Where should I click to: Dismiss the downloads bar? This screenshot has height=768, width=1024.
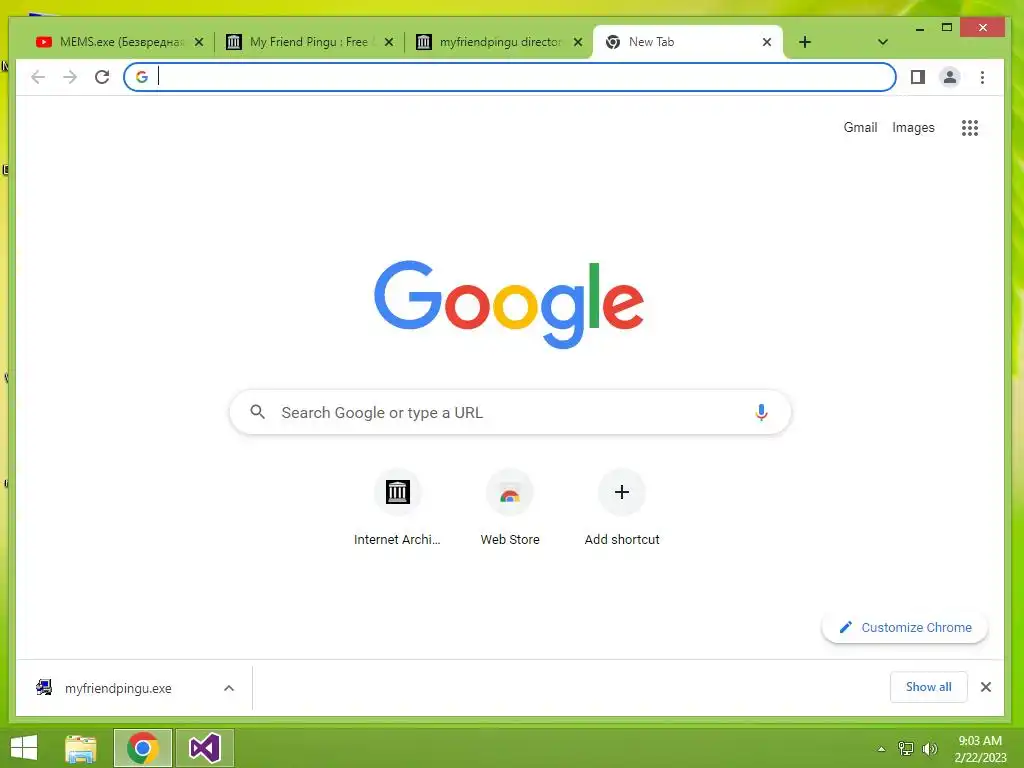click(985, 687)
